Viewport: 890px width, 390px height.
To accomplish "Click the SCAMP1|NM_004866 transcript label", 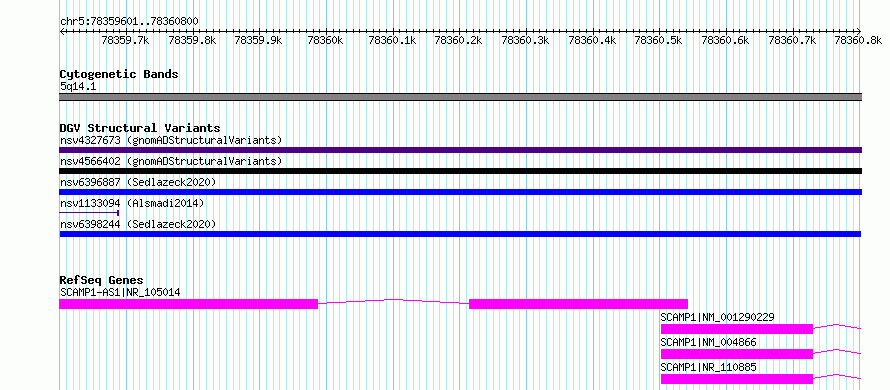I will coord(708,342).
